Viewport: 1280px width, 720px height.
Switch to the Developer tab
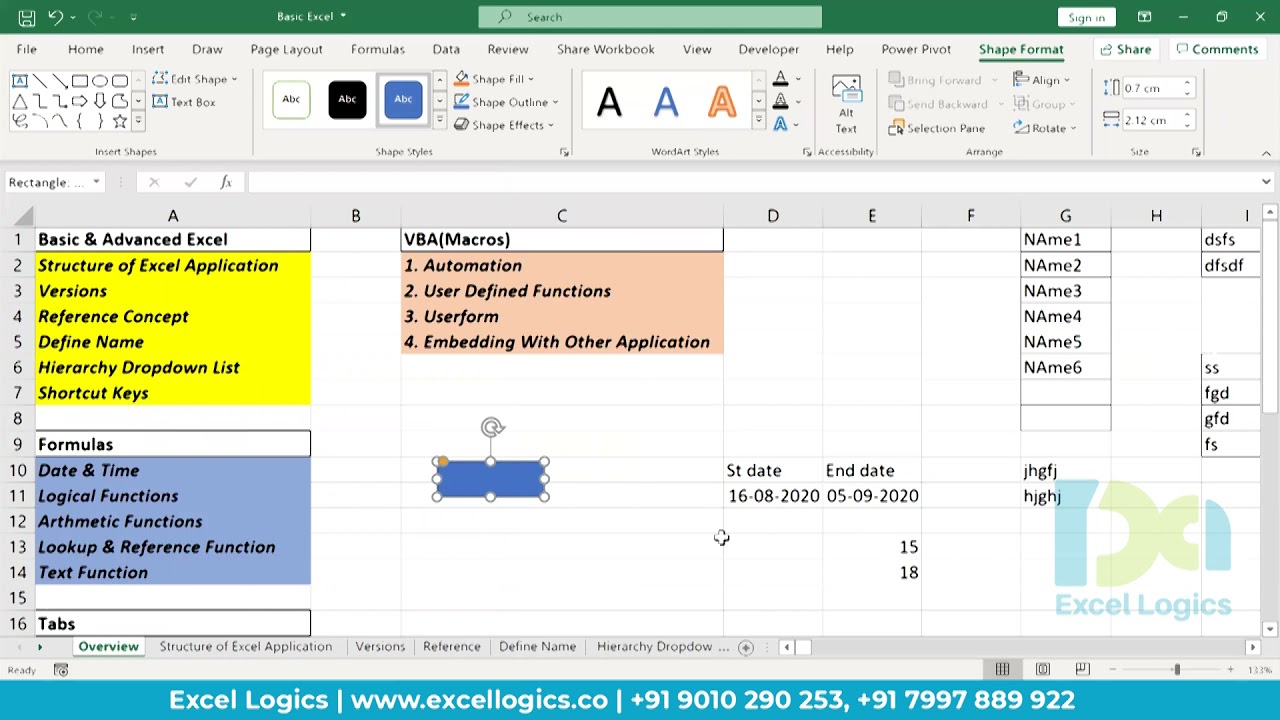(x=768, y=49)
